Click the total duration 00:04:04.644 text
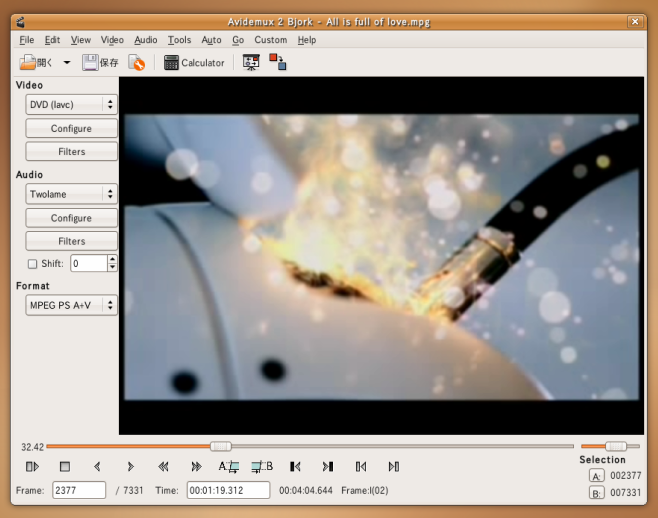The width and height of the screenshot is (658, 518). coord(306,490)
